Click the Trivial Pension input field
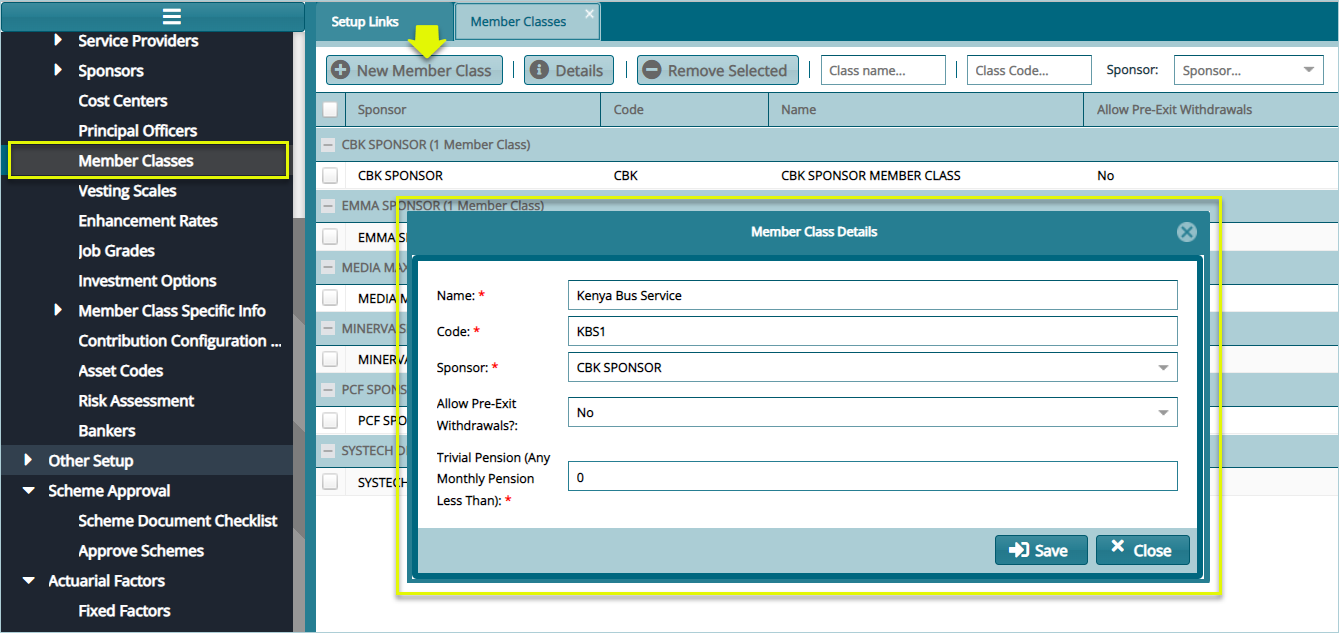The width and height of the screenshot is (1339, 633). (x=872, y=477)
